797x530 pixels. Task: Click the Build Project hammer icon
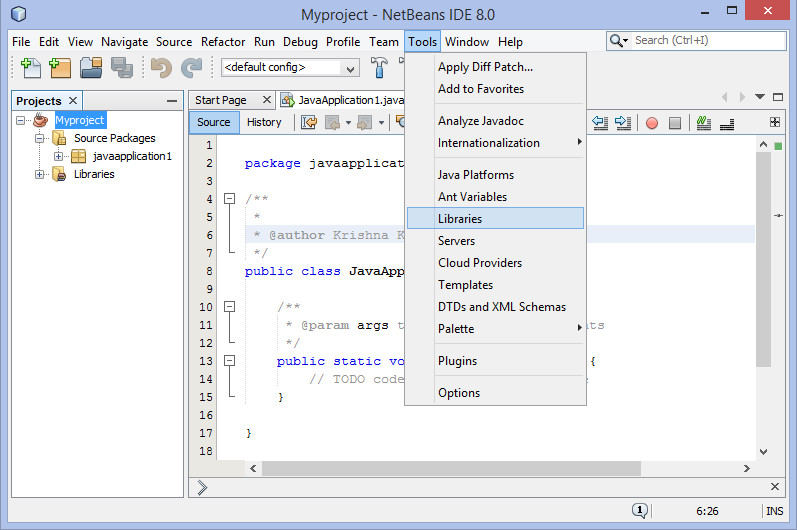(x=380, y=68)
